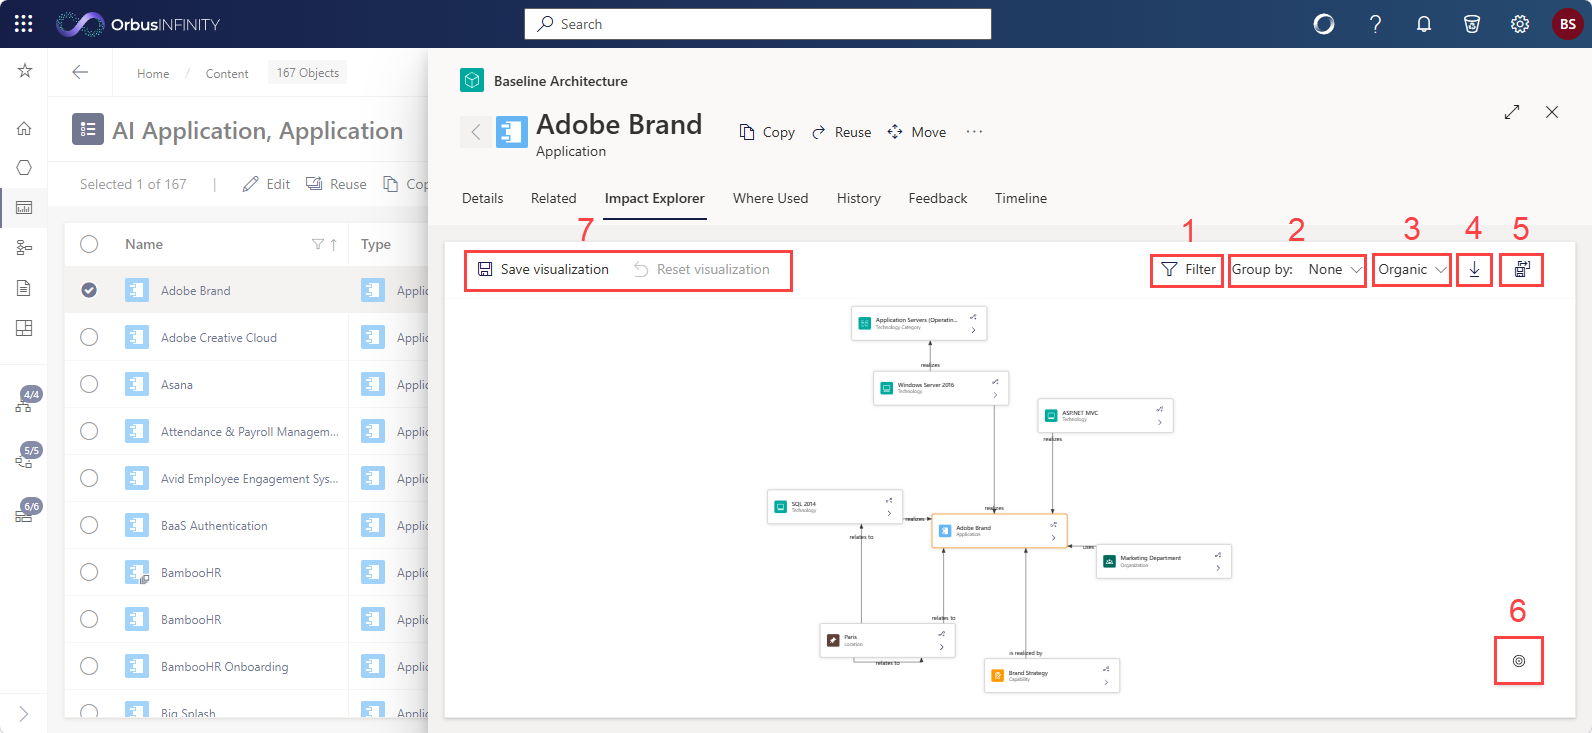Open the settings gear icon

click(1520, 24)
